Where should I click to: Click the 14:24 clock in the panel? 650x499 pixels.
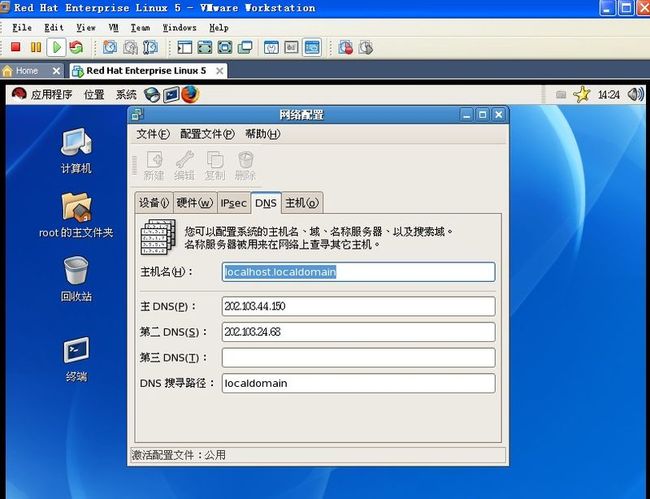609,94
